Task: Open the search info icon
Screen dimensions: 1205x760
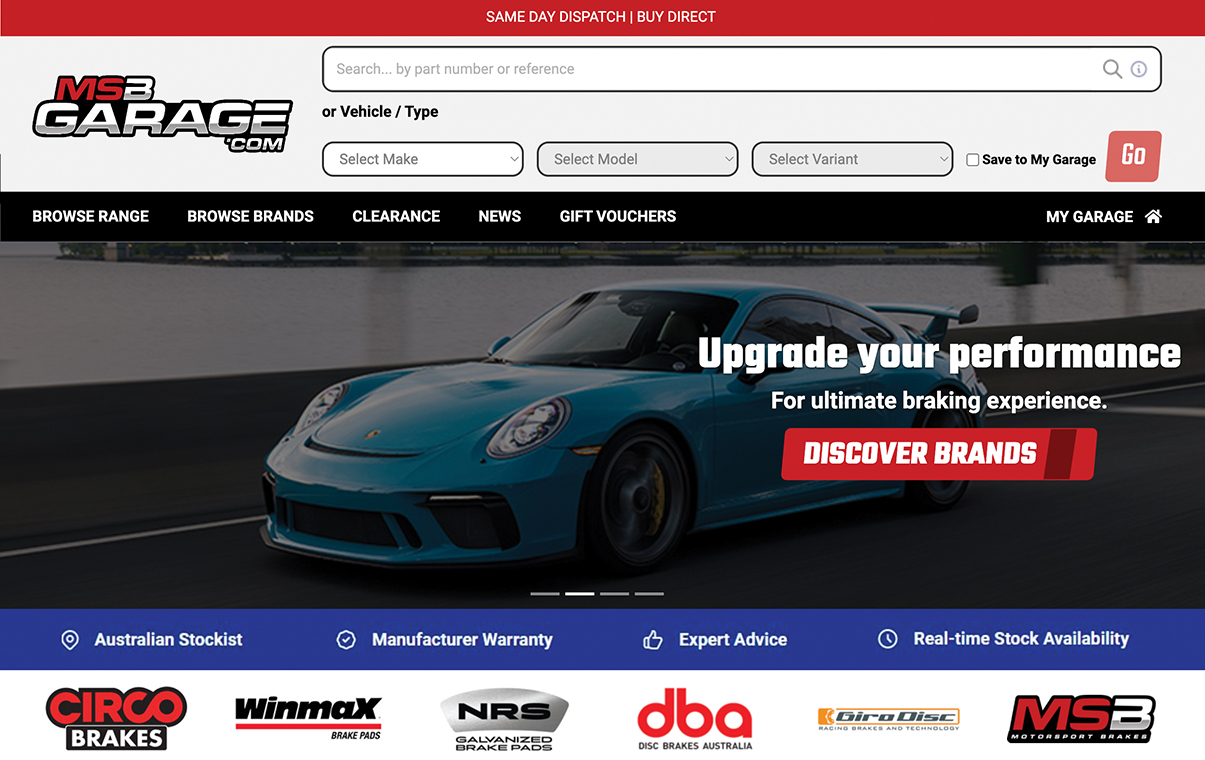Action: pyautogui.click(x=1139, y=69)
